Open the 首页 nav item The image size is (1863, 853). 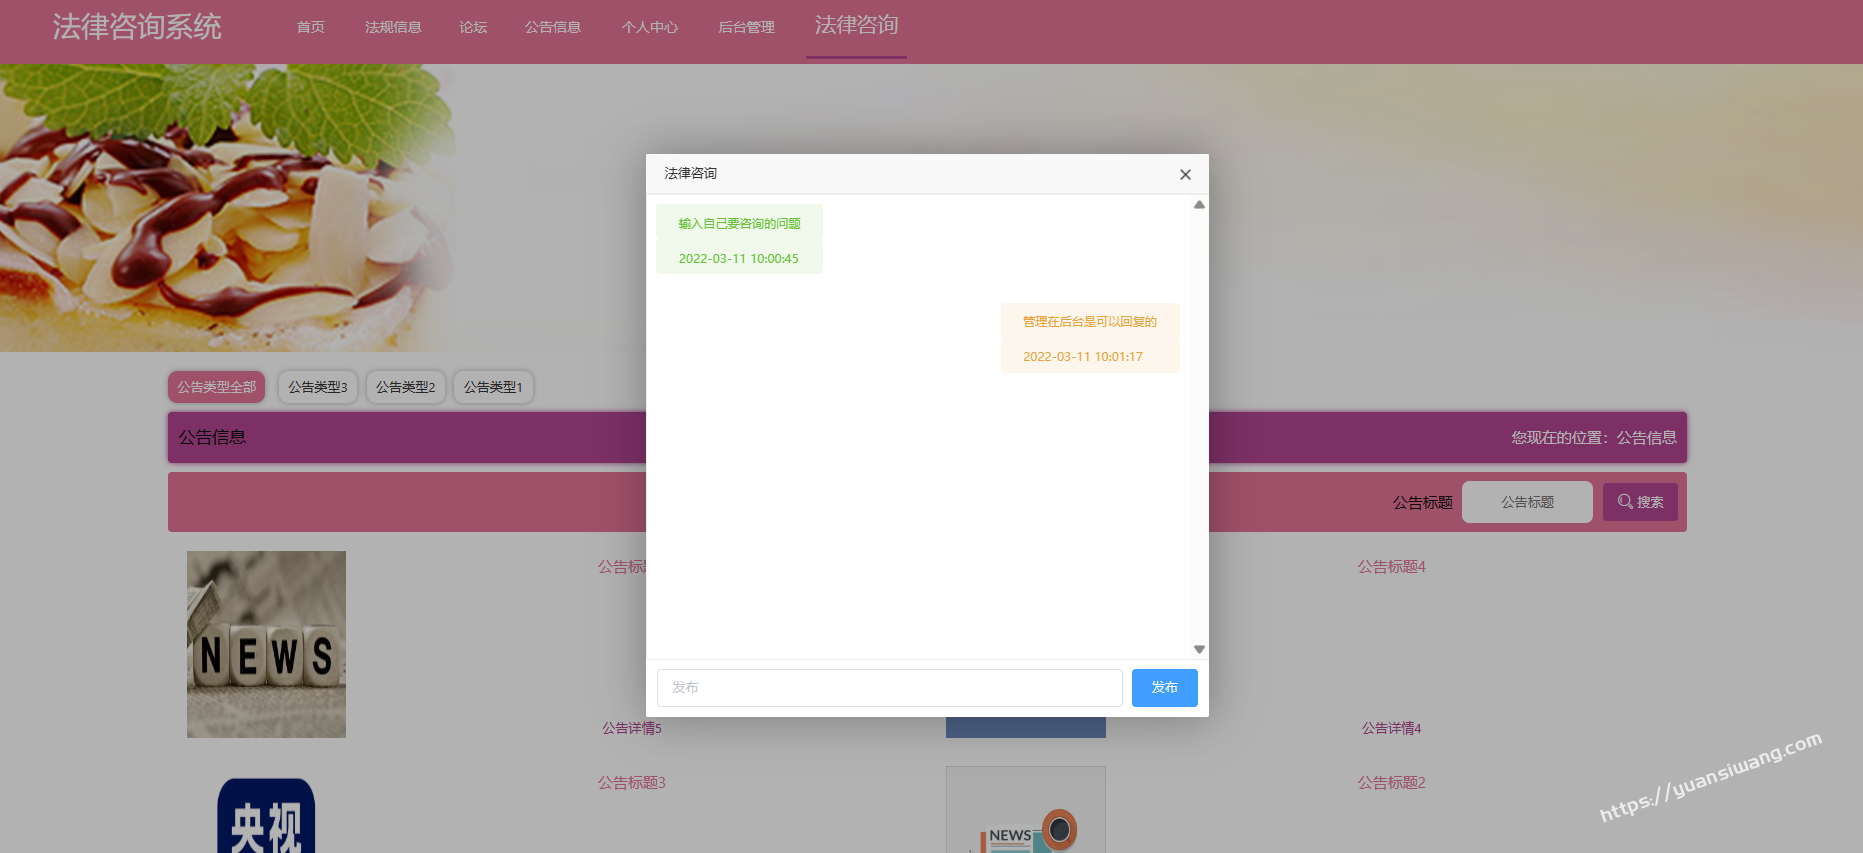310,27
